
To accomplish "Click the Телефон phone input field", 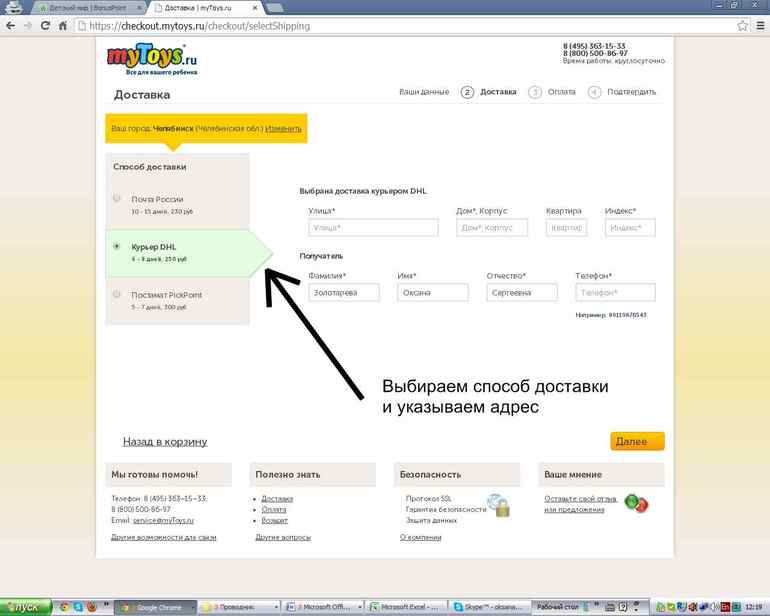I will tap(615, 293).
